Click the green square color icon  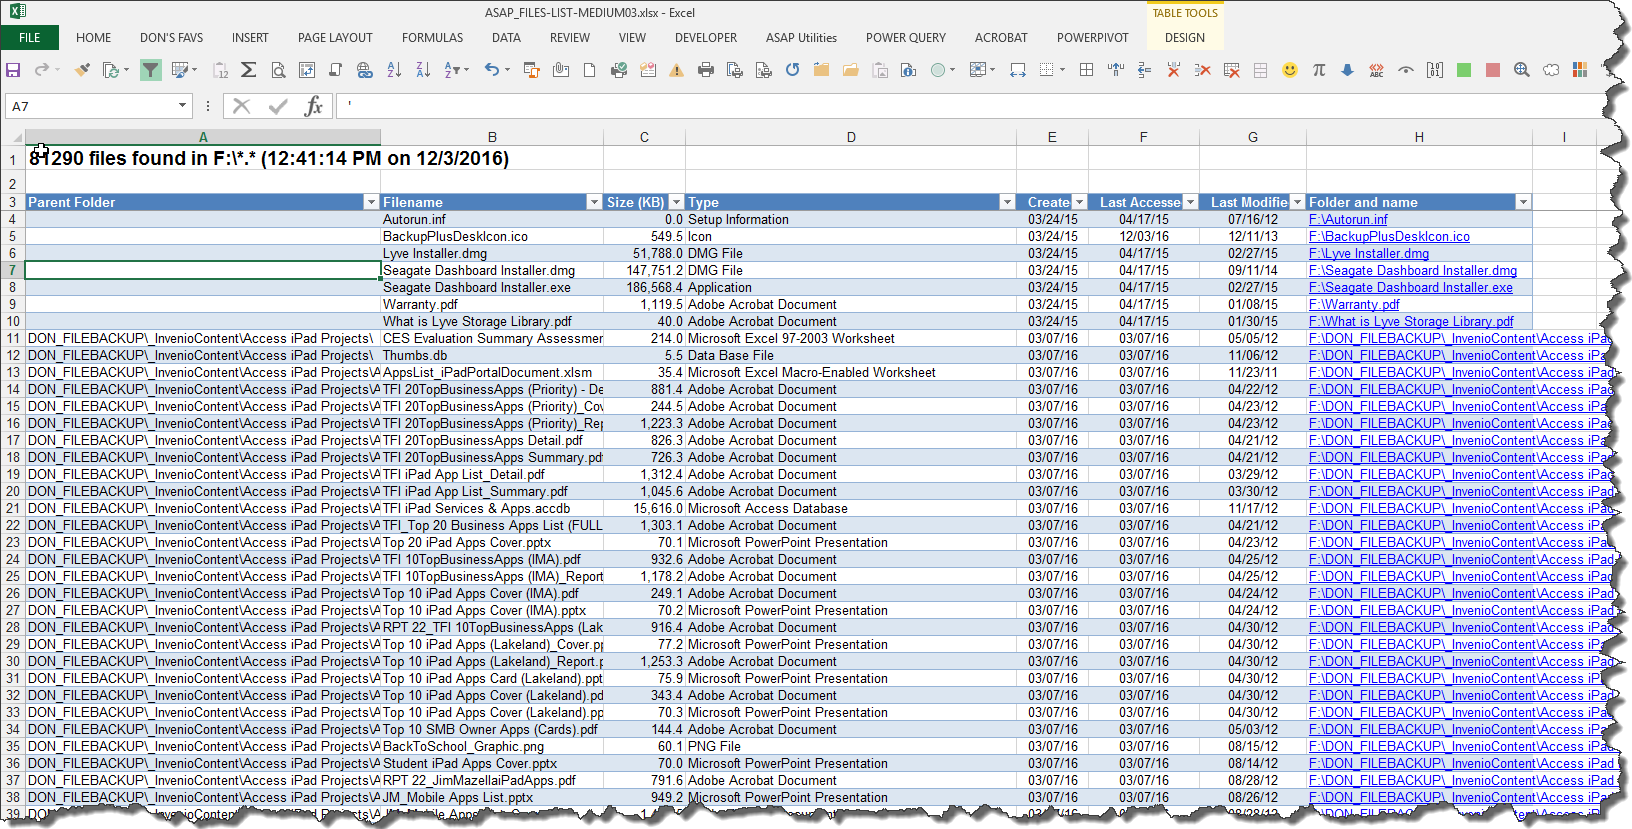pyautogui.click(x=1464, y=70)
